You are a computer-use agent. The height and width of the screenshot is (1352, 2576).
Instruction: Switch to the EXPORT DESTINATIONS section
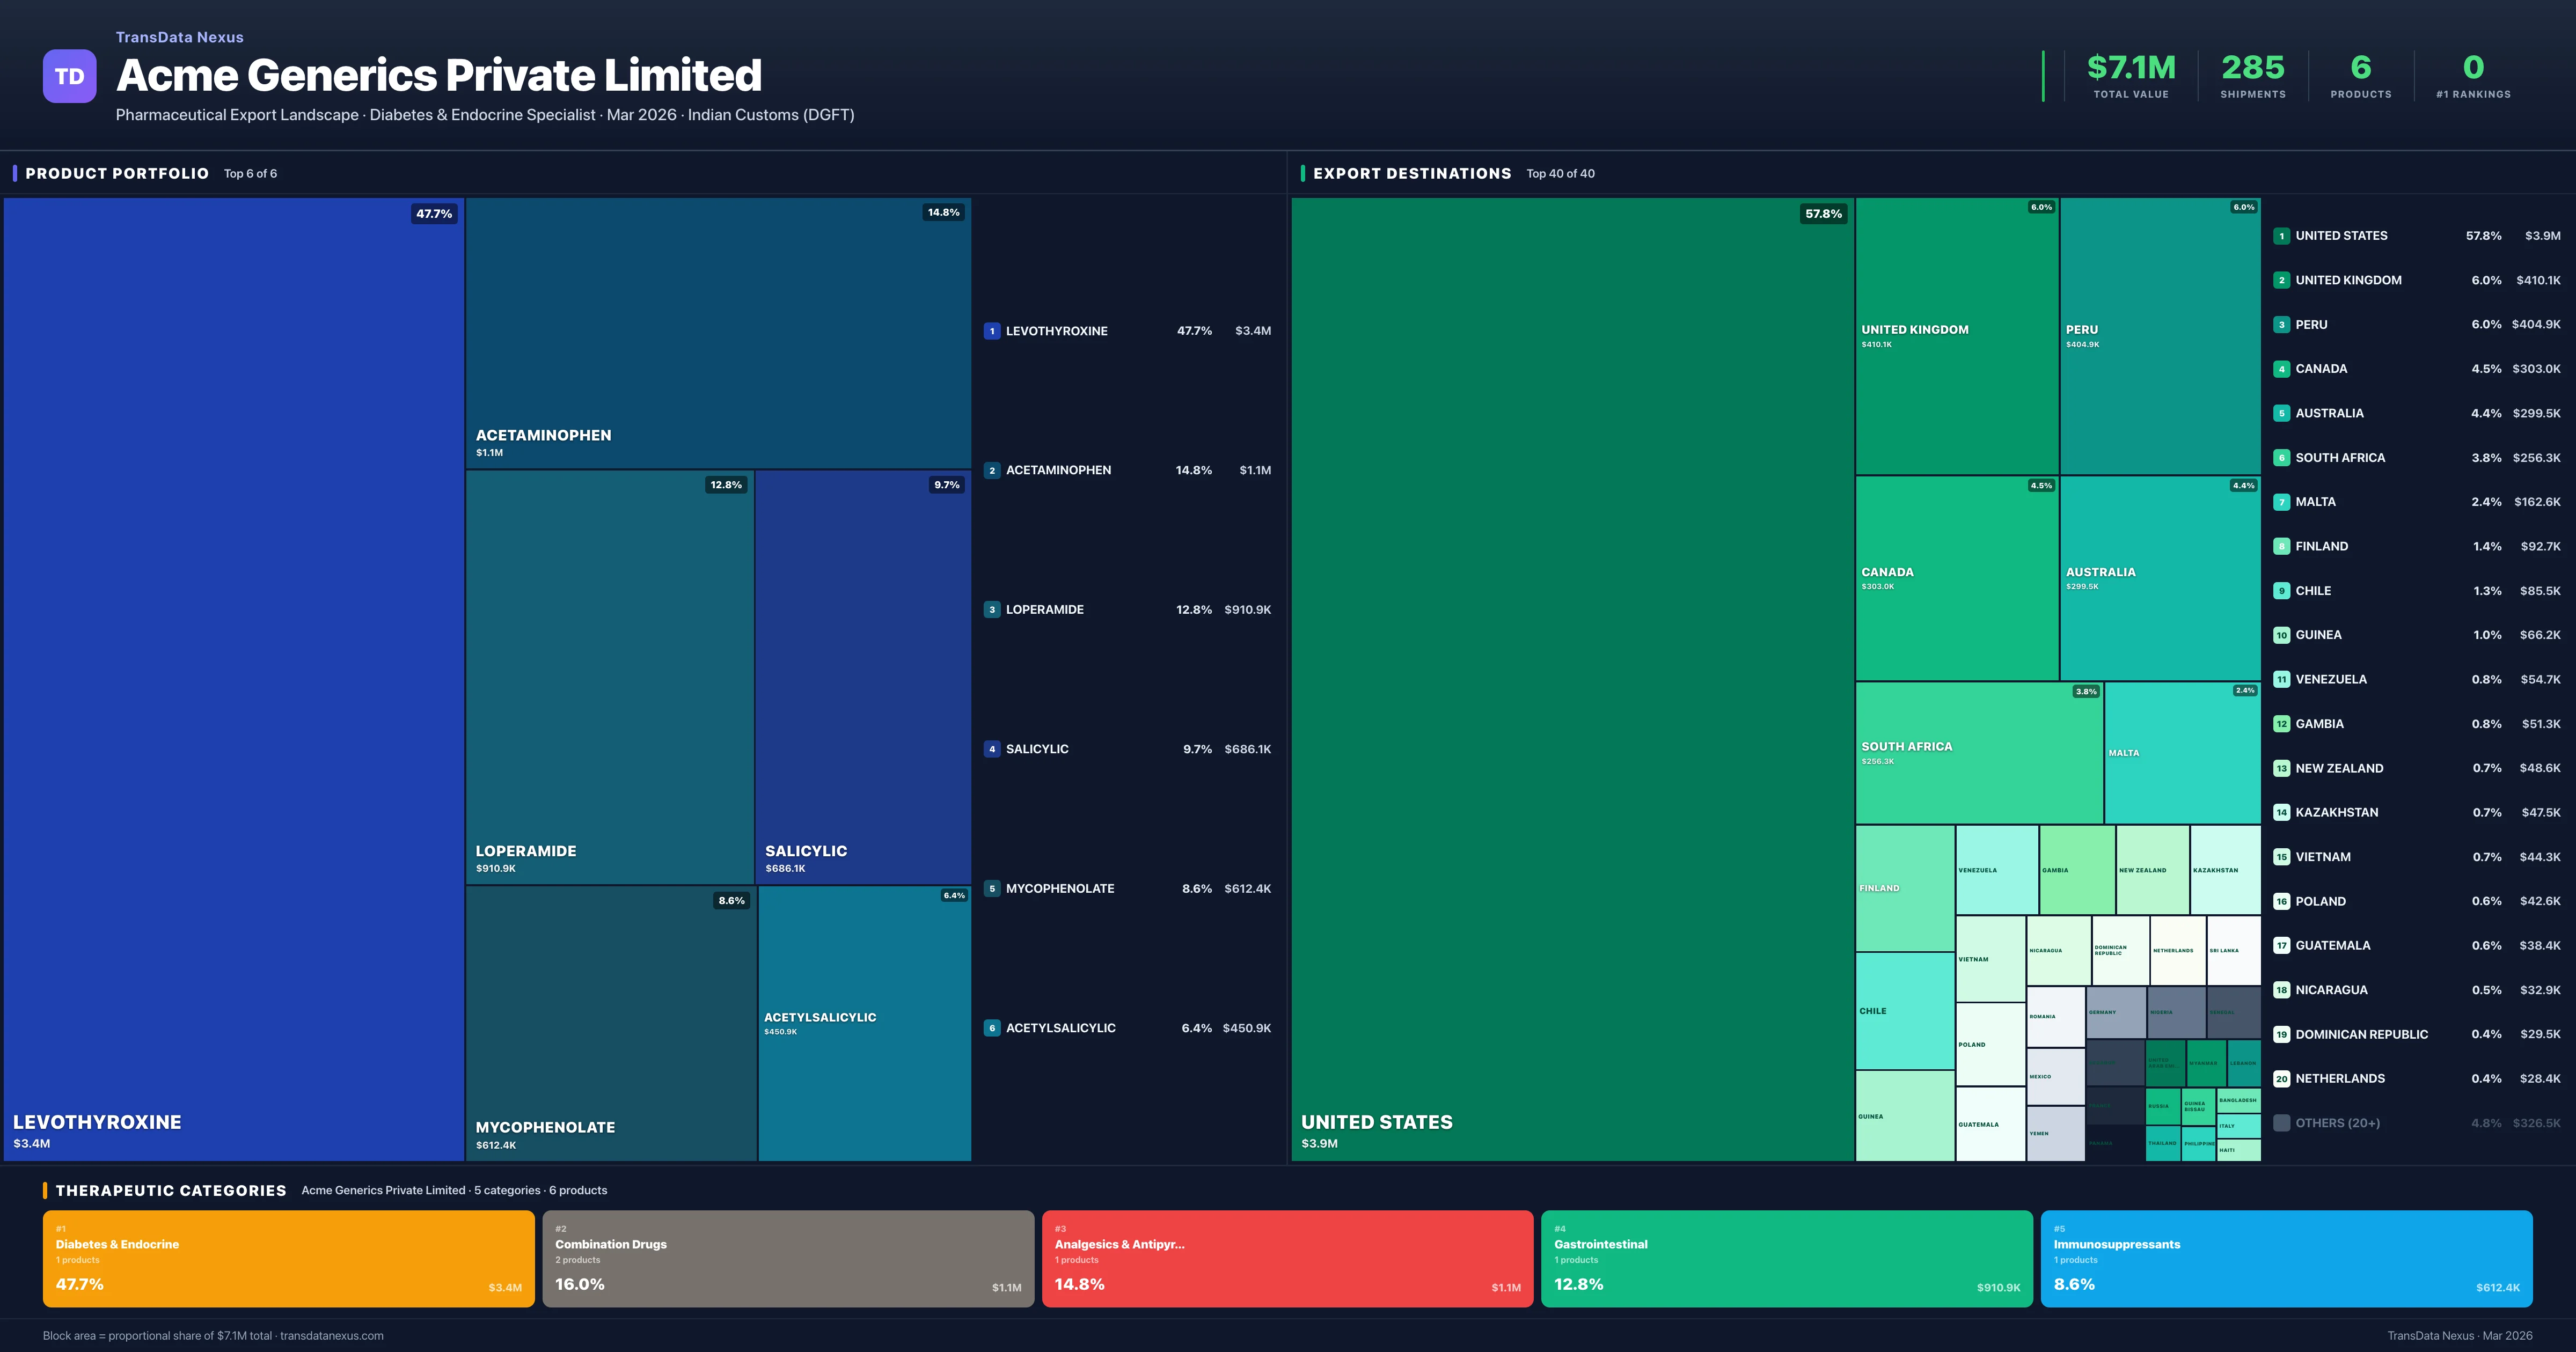pyautogui.click(x=1413, y=173)
